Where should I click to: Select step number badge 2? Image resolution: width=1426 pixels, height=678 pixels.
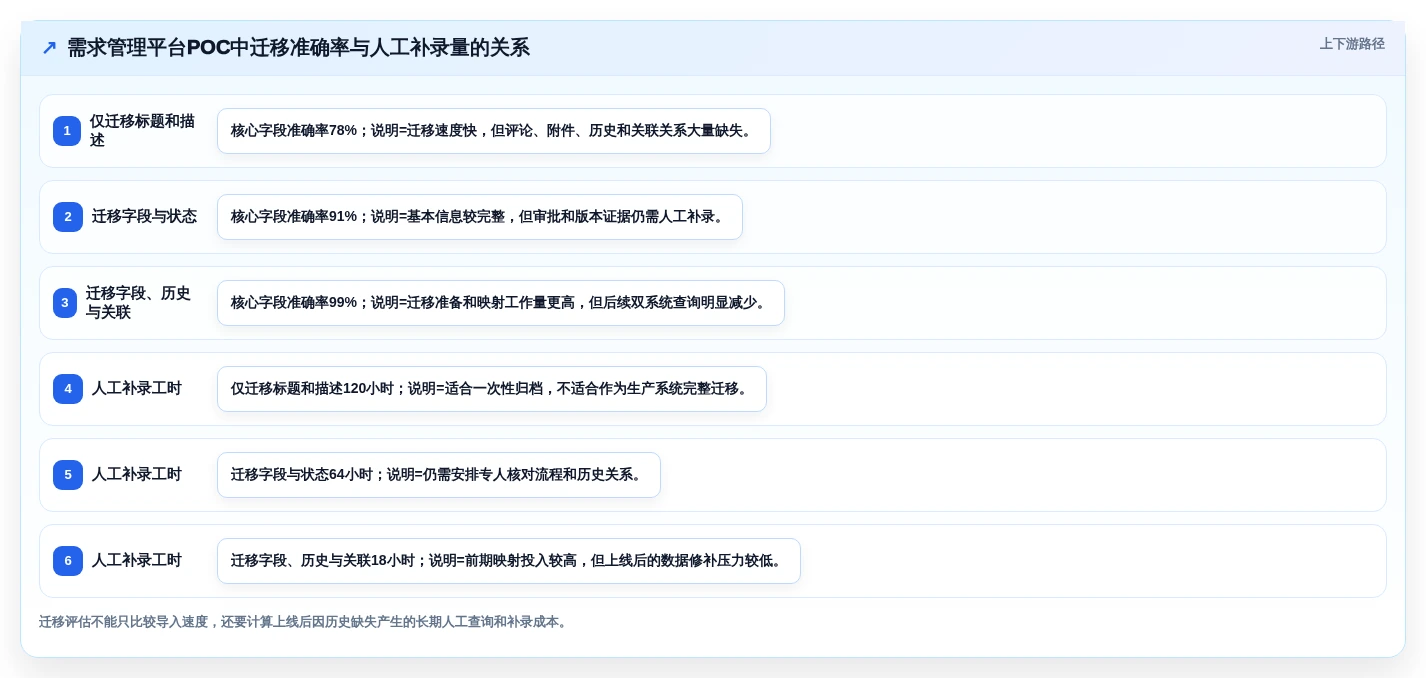click(x=68, y=217)
